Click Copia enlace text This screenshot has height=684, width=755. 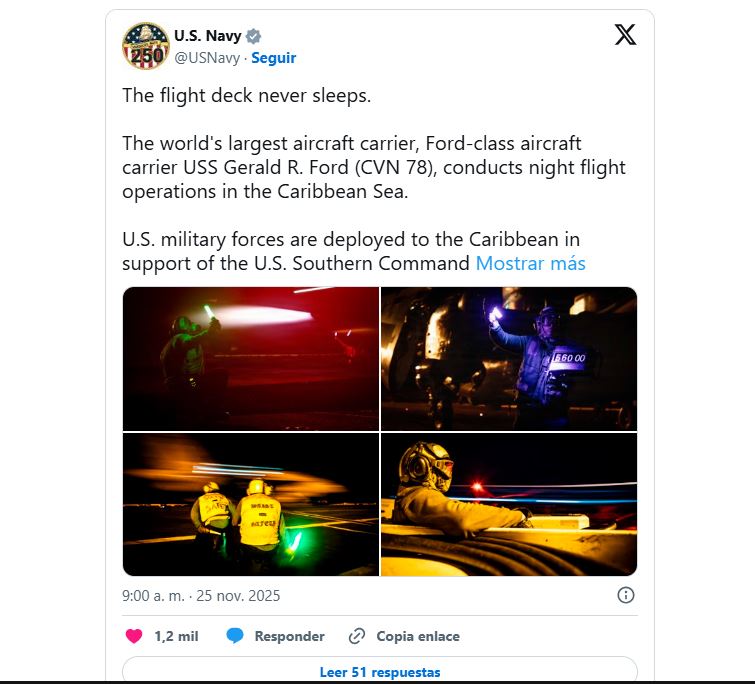(x=418, y=636)
